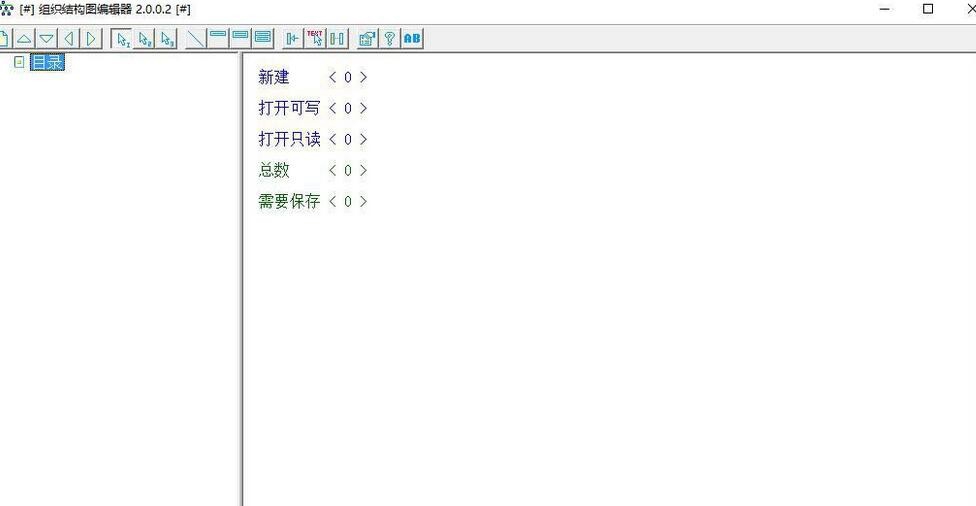Click the down triangle toolbar button
Screen dimensions: 976x506
coord(47,39)
